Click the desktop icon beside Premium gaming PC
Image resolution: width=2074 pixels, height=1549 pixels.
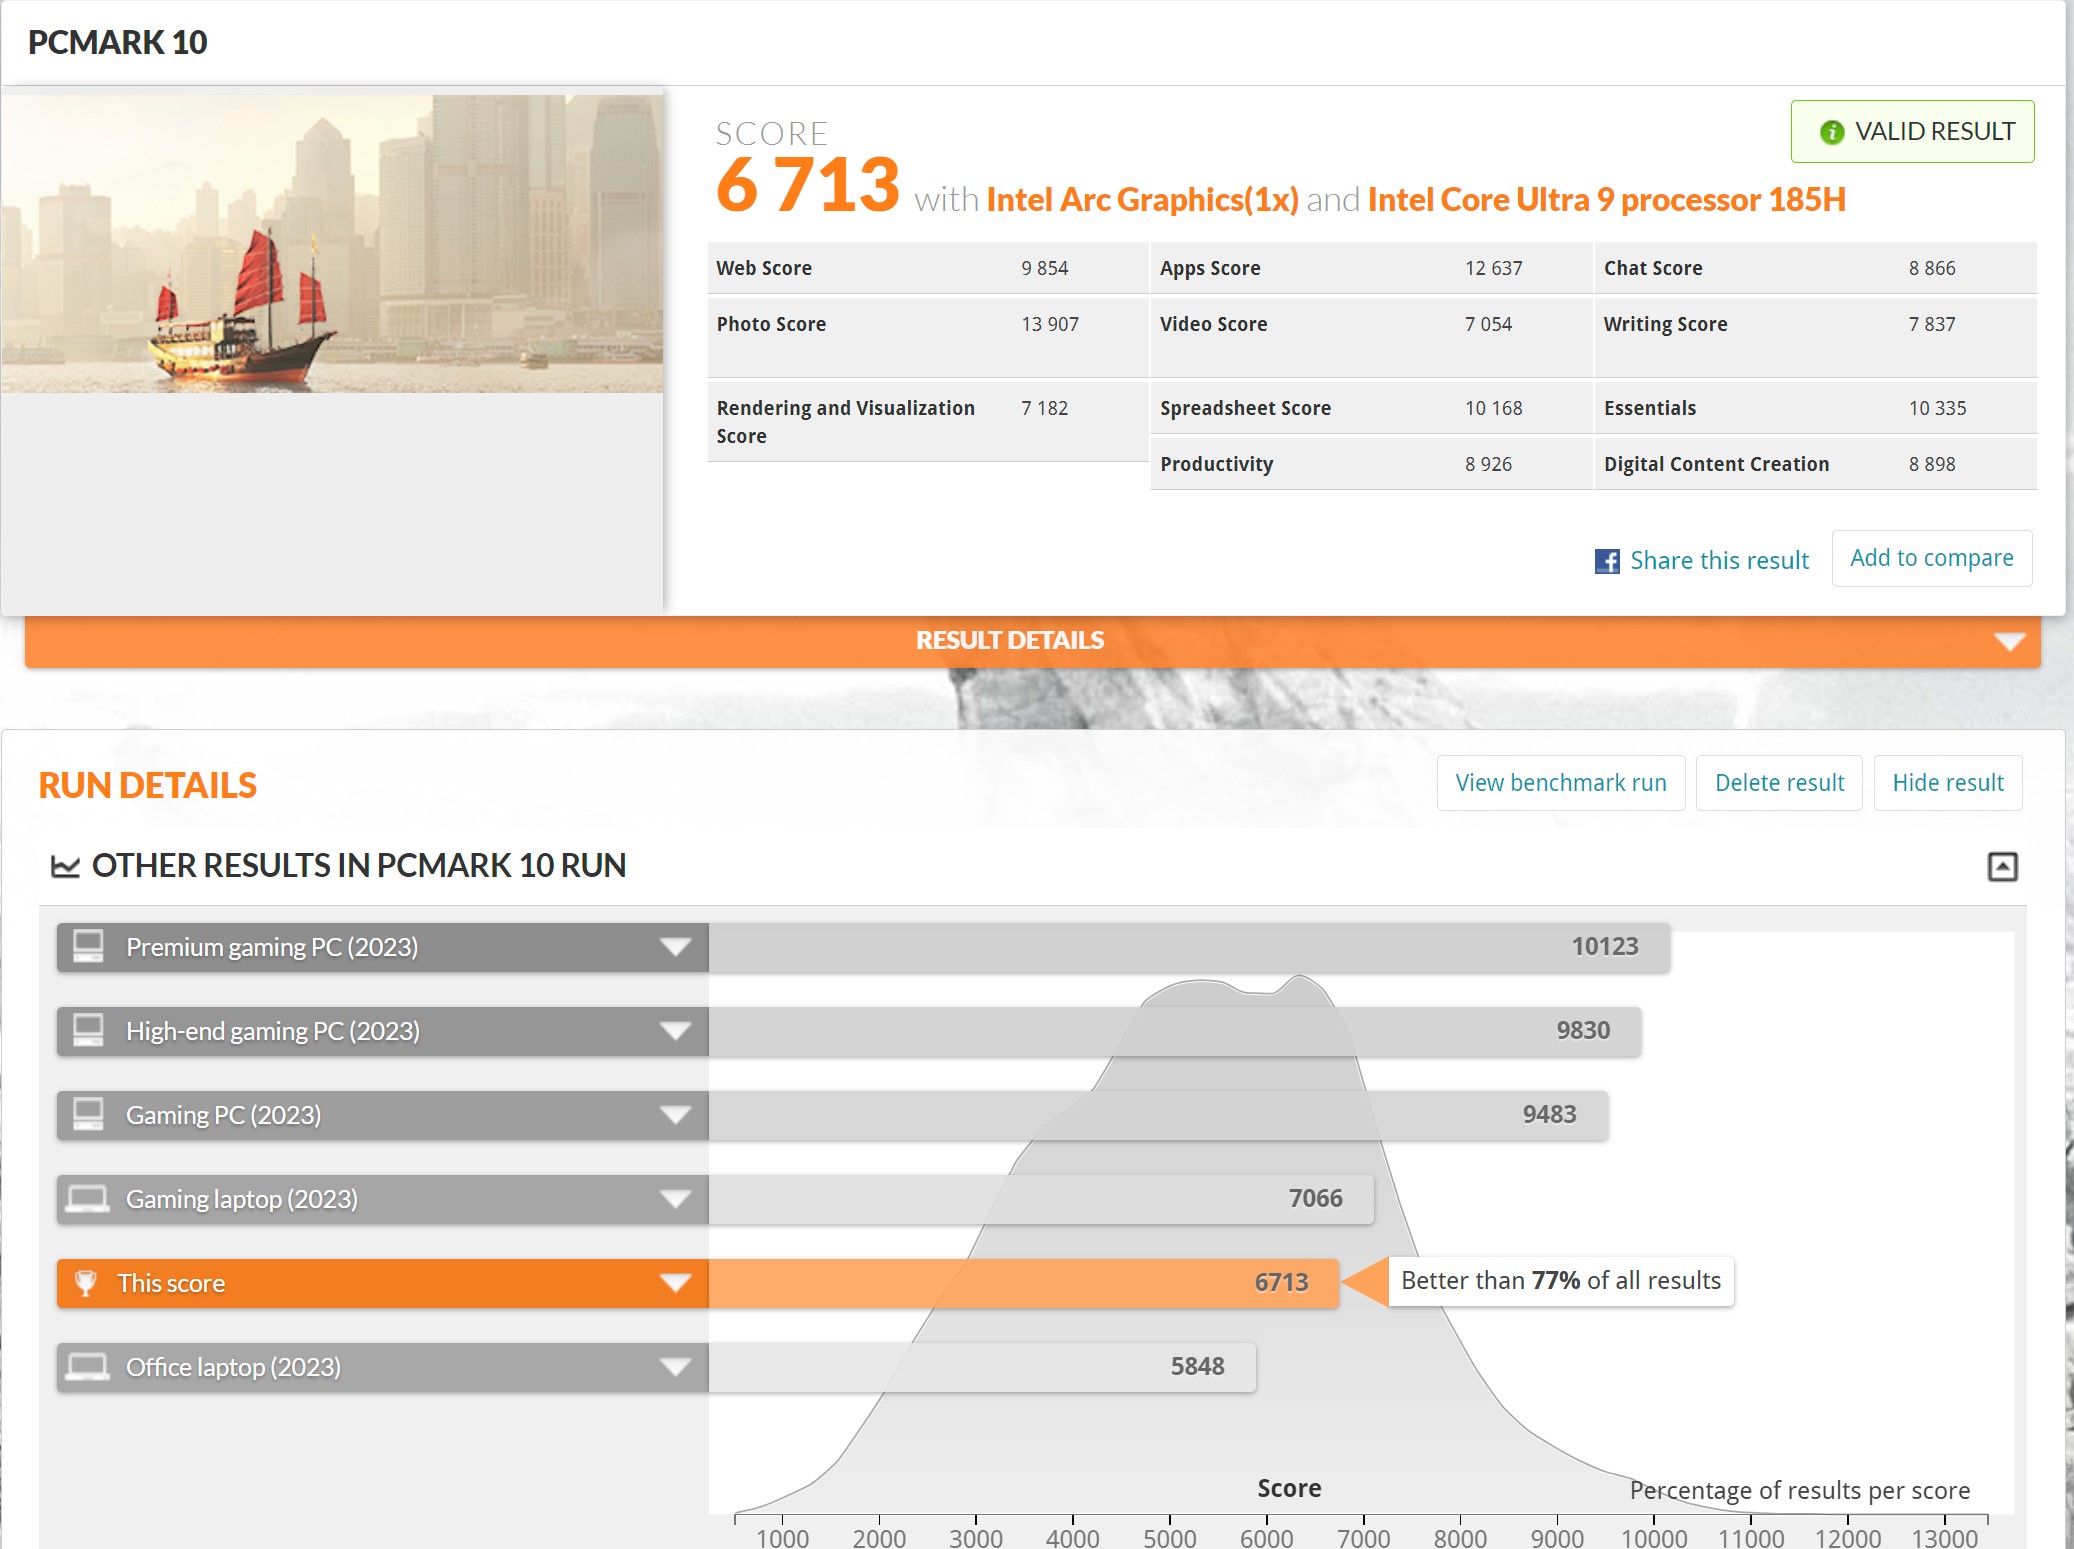tap(88, 947)
